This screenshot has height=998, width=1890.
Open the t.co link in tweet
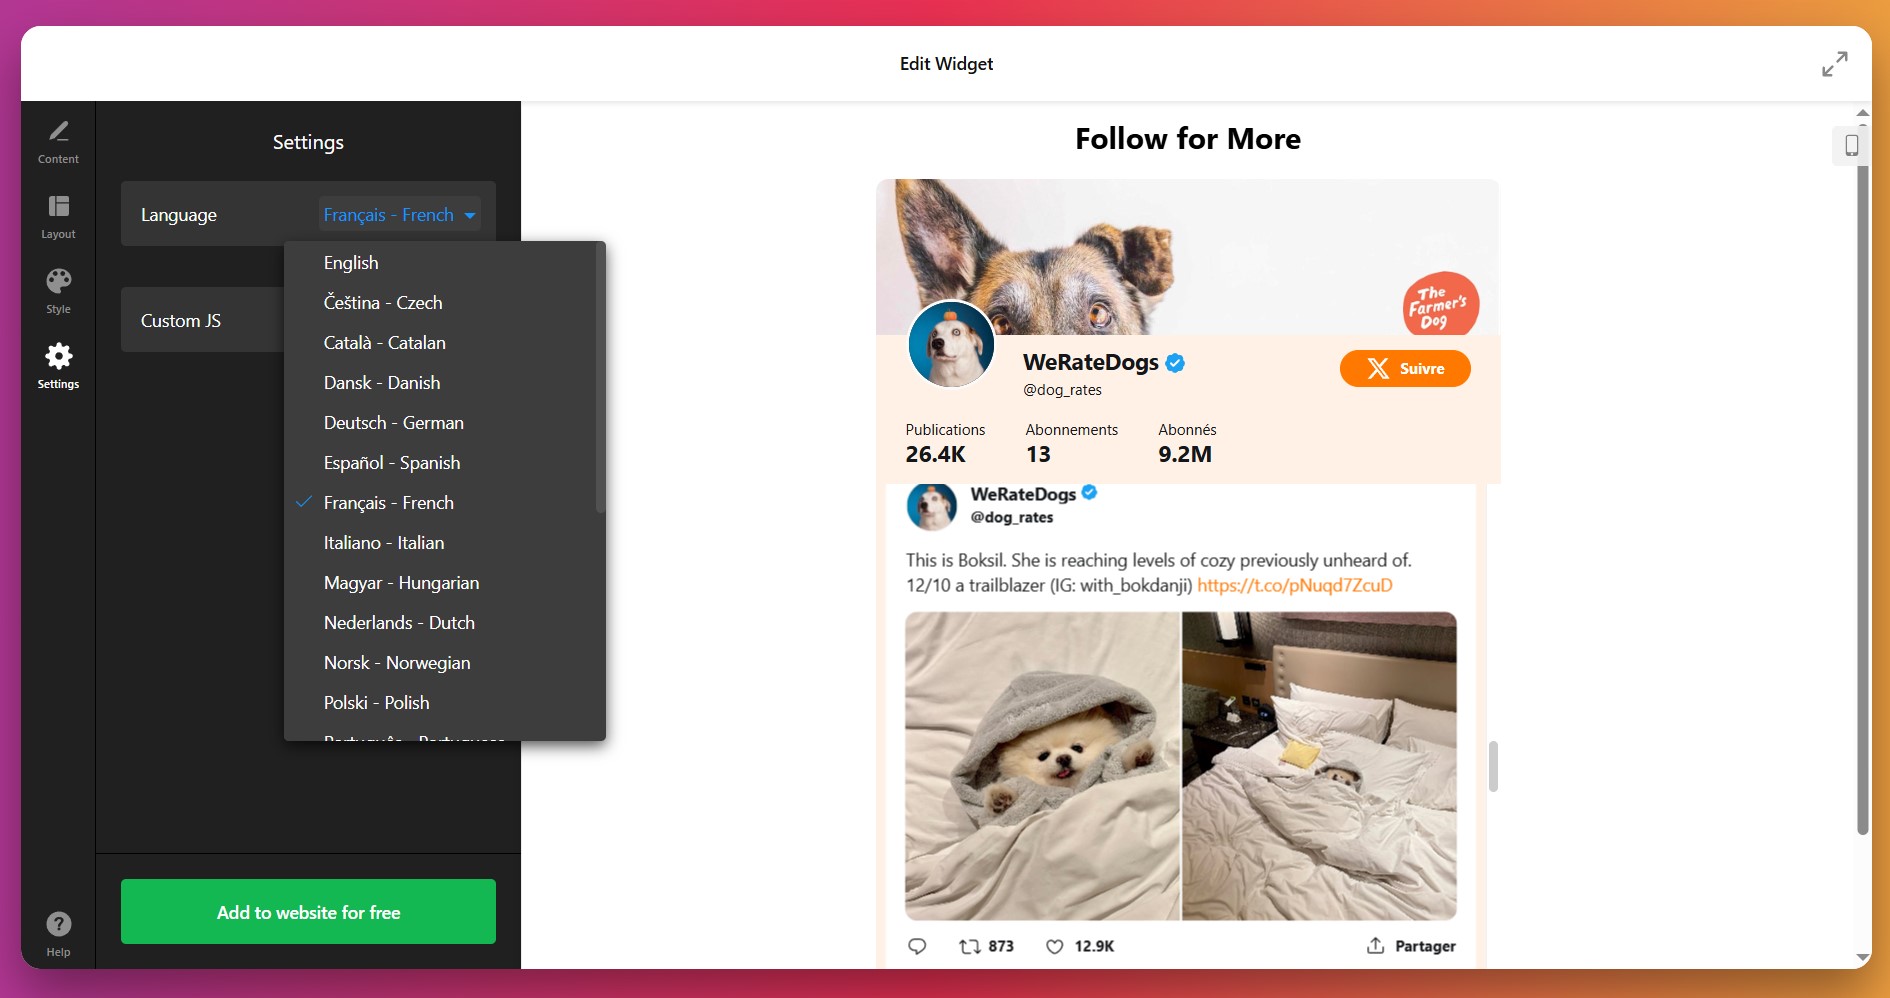1294,585
